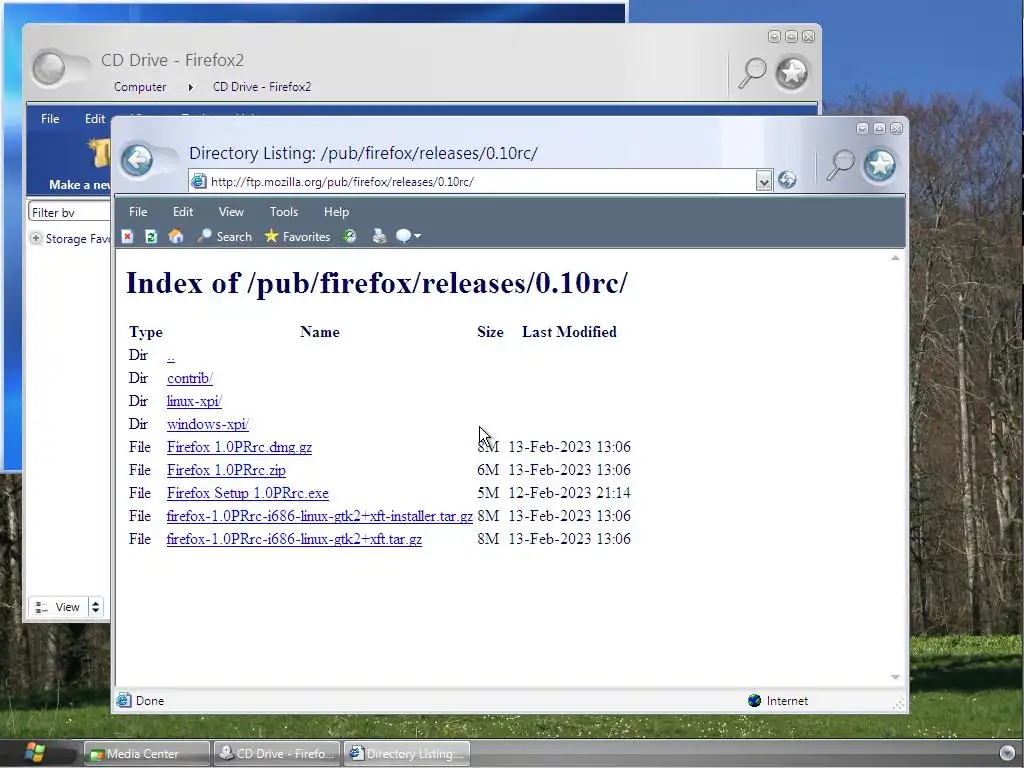
Task: Click the page icon in address bar
Action: (x=199, y=182)
